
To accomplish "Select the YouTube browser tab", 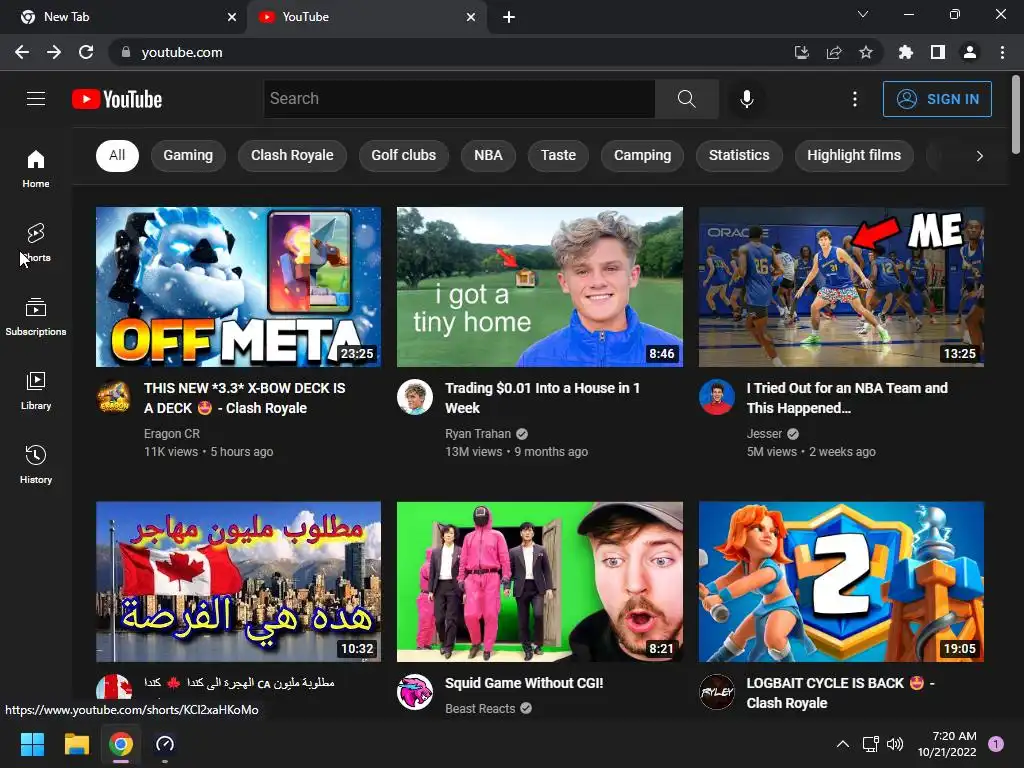I will (x=366, y=17).
